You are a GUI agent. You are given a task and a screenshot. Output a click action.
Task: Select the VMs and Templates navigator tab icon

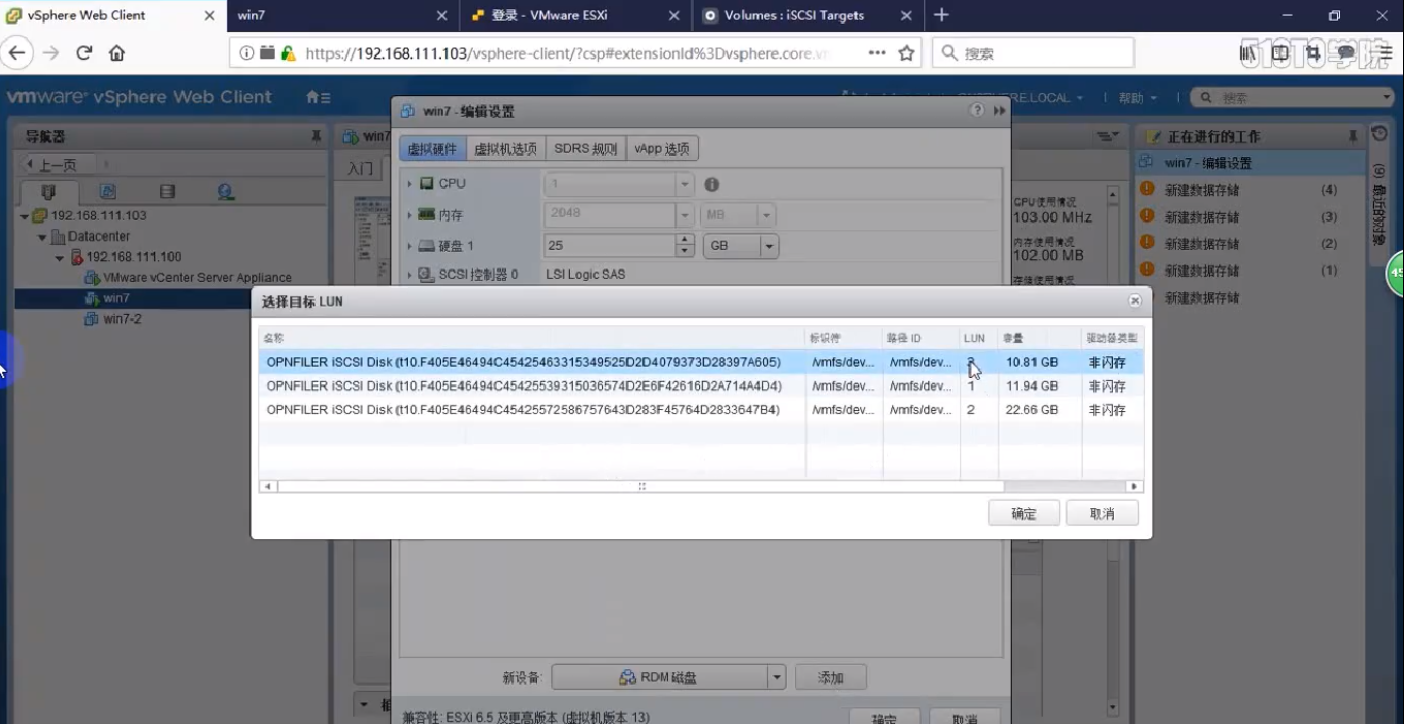(108, 192)
